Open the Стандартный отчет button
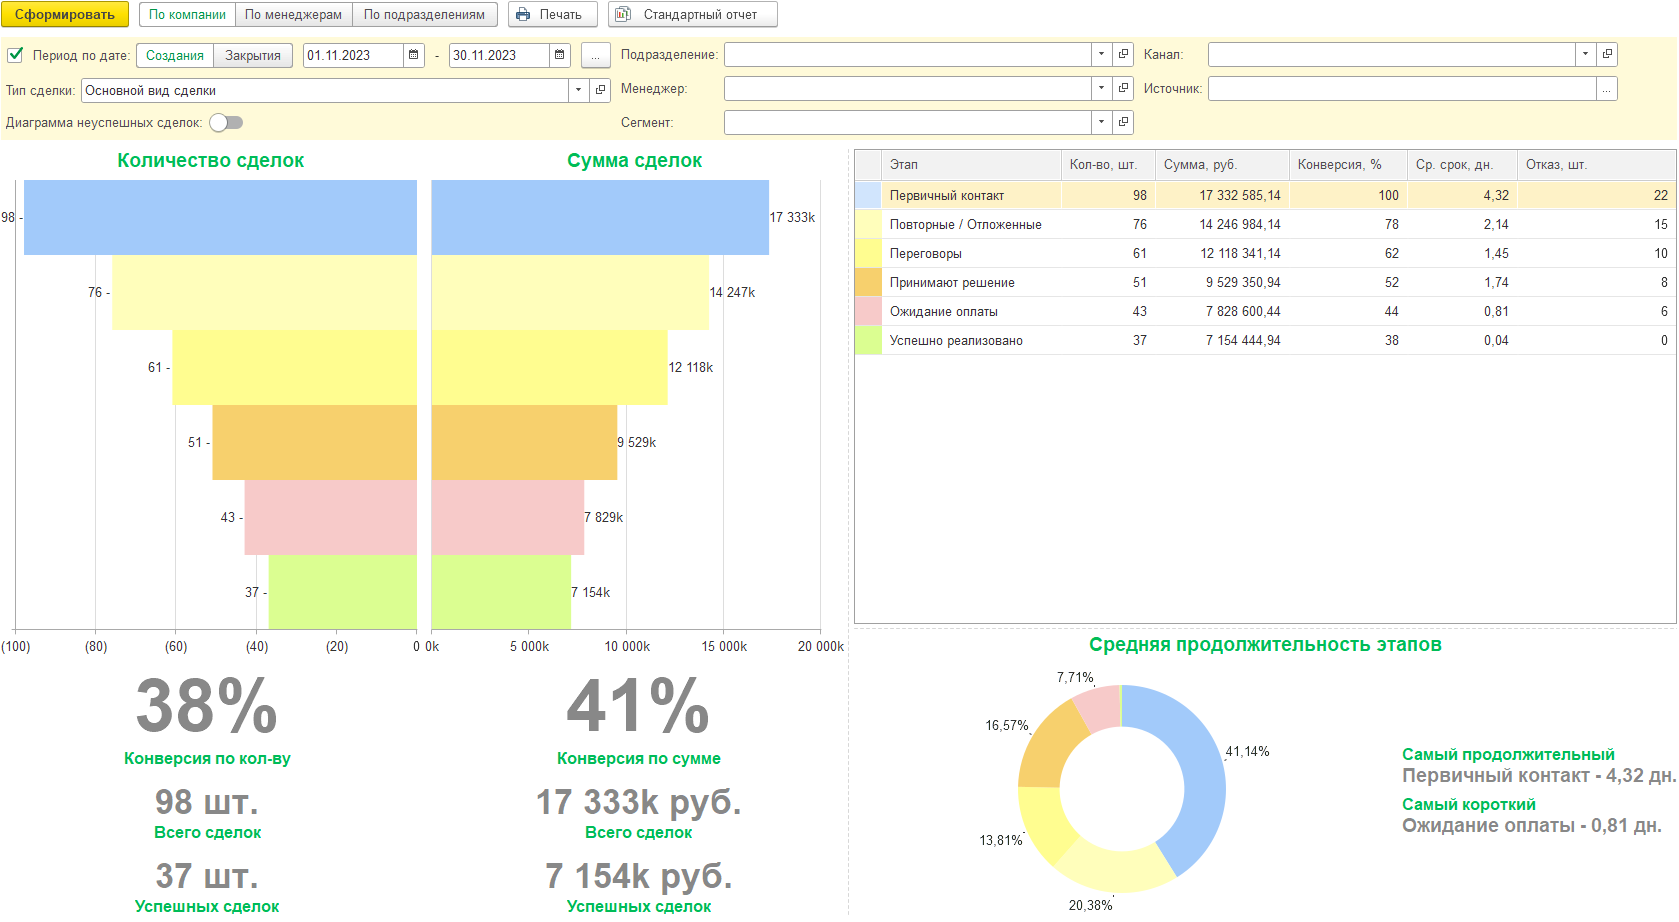Image resolution: width=1679 pixels, height=922 pixels. pyautogui.click(x=692, y=15)
